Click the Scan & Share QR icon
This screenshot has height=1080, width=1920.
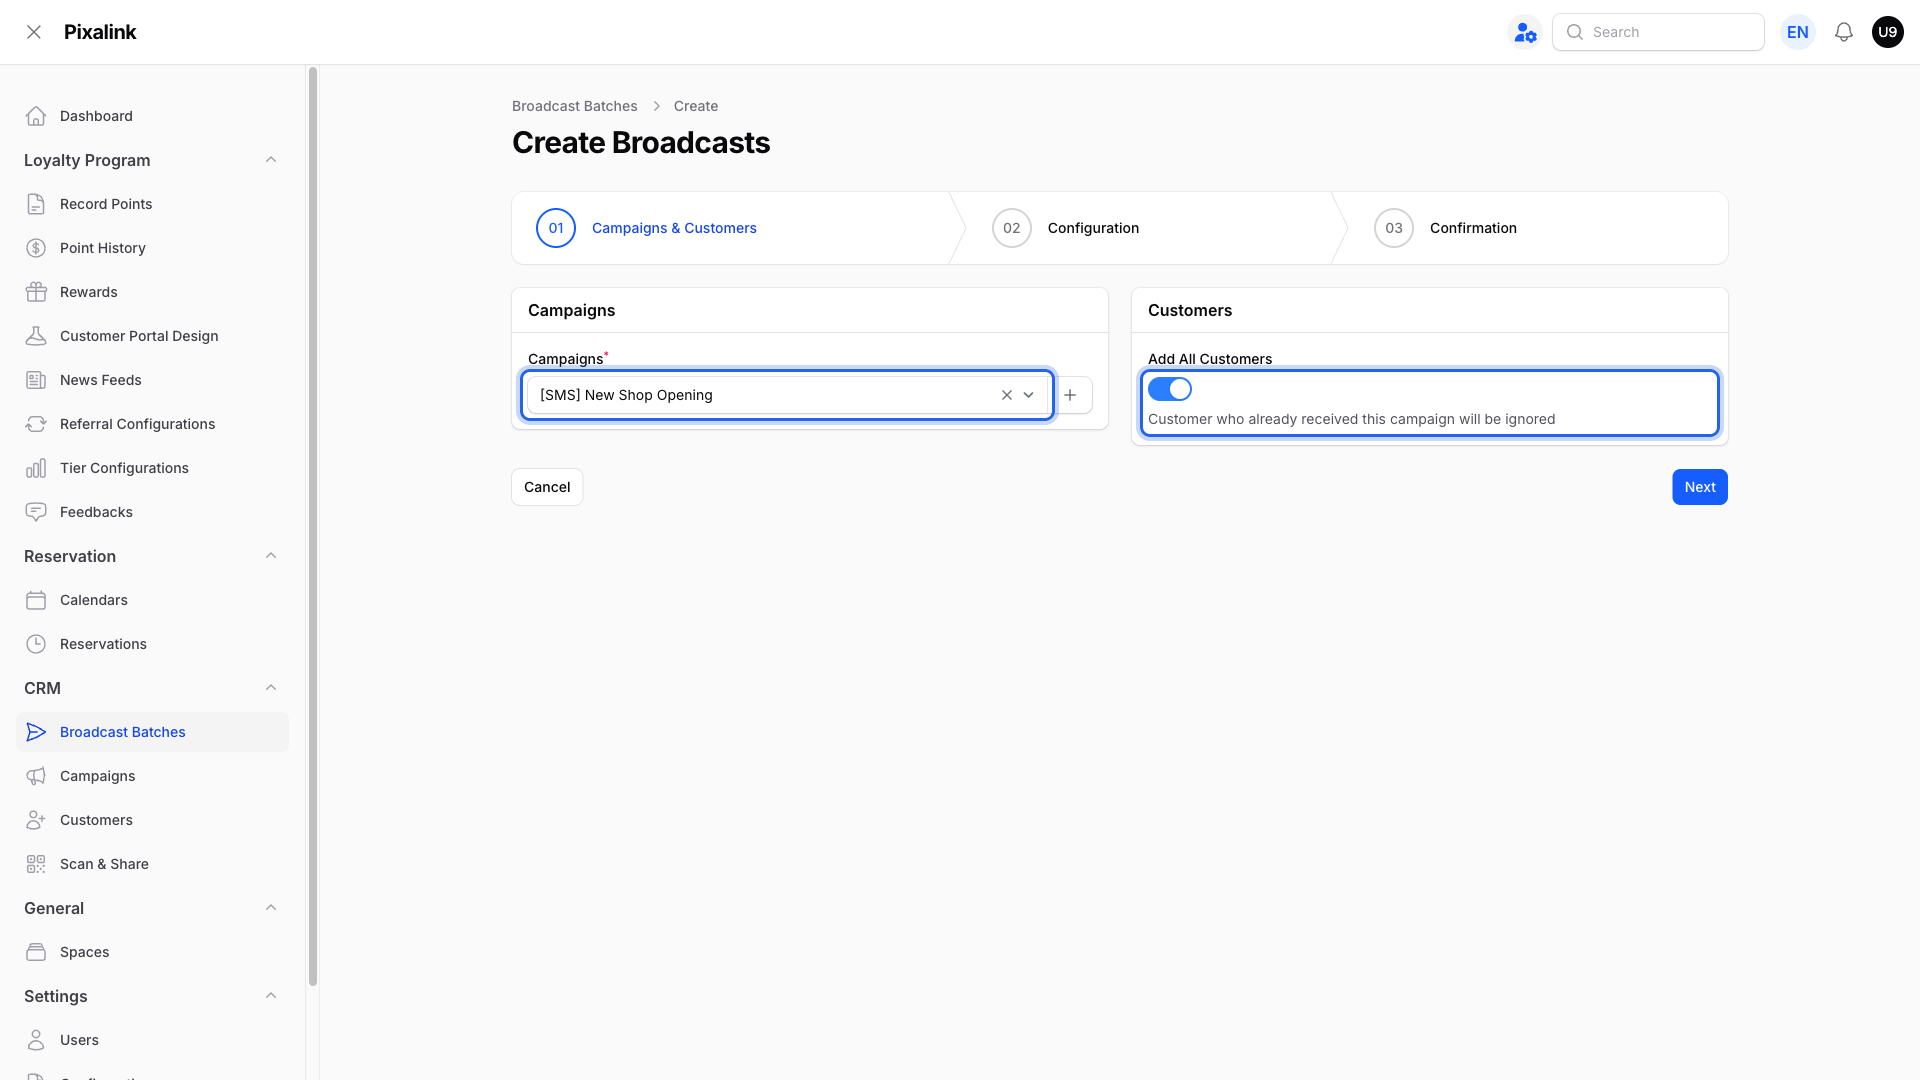36,864
